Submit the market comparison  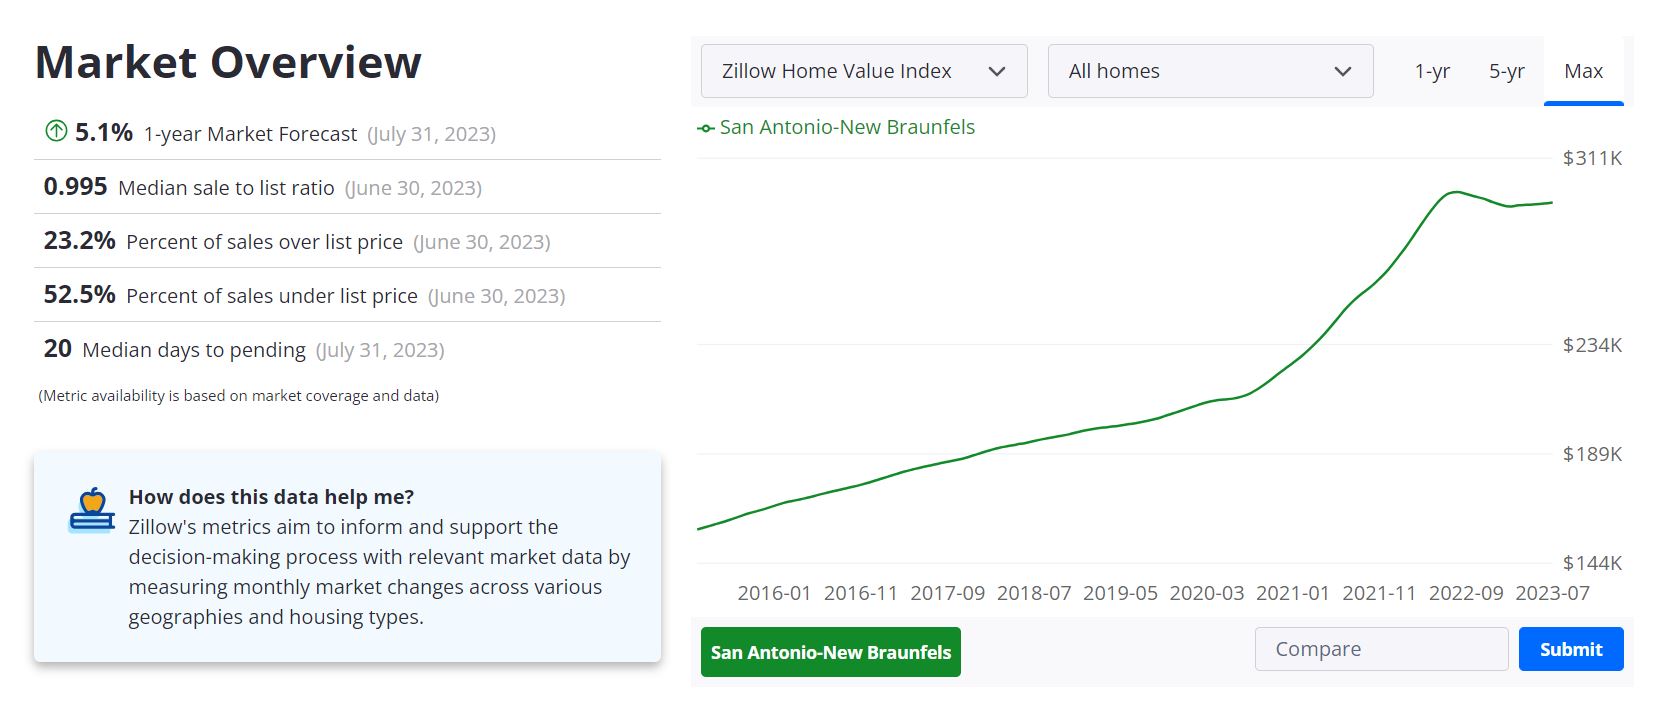[x=1570, y=648]
